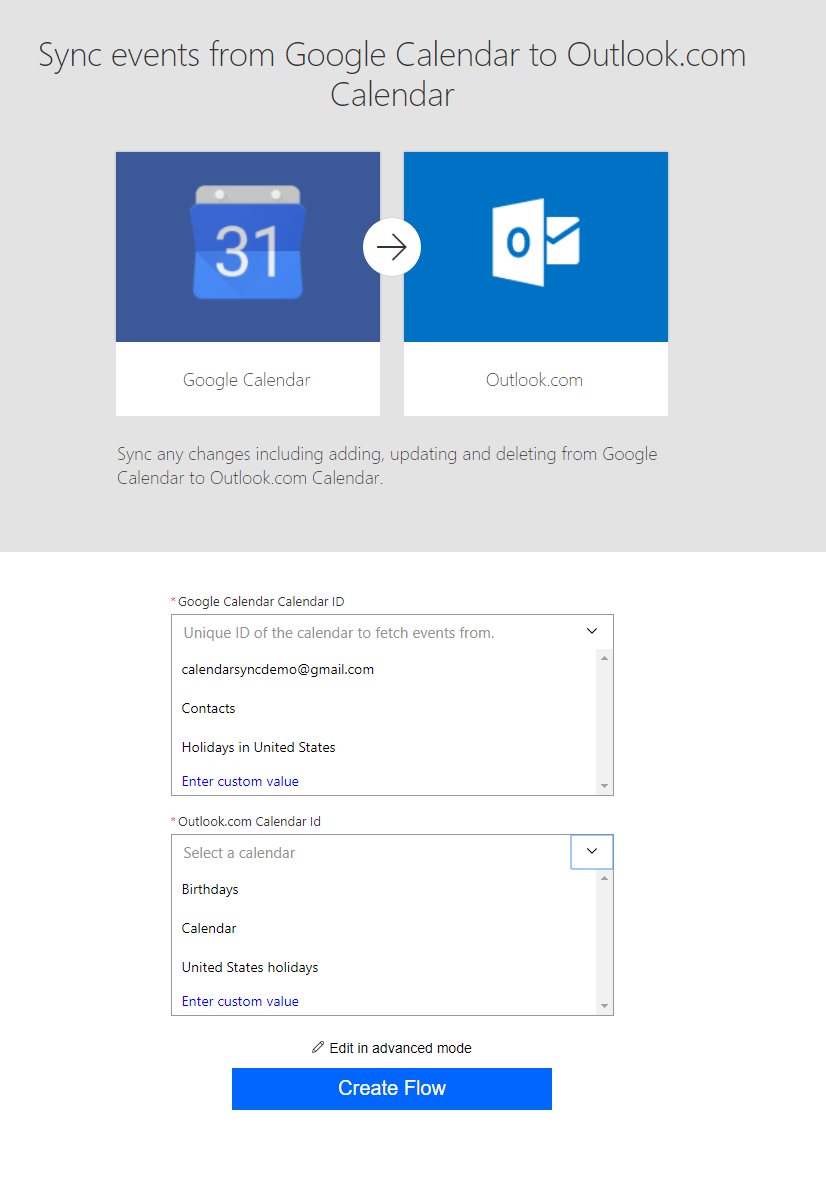Click the Google Calendar 31 icon

(247, 243)
